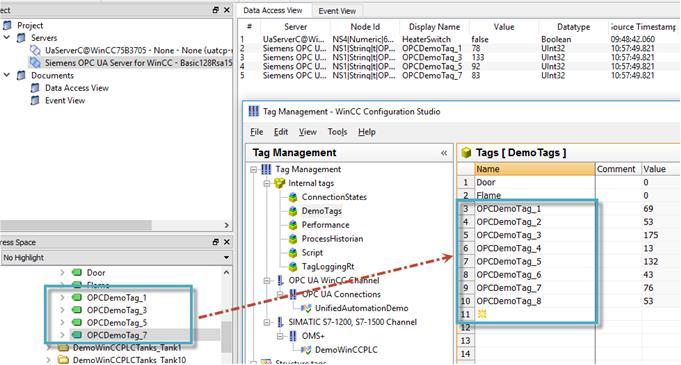681x365 pixels.
Task: Switch to the Event View tab
Action: 337,11
